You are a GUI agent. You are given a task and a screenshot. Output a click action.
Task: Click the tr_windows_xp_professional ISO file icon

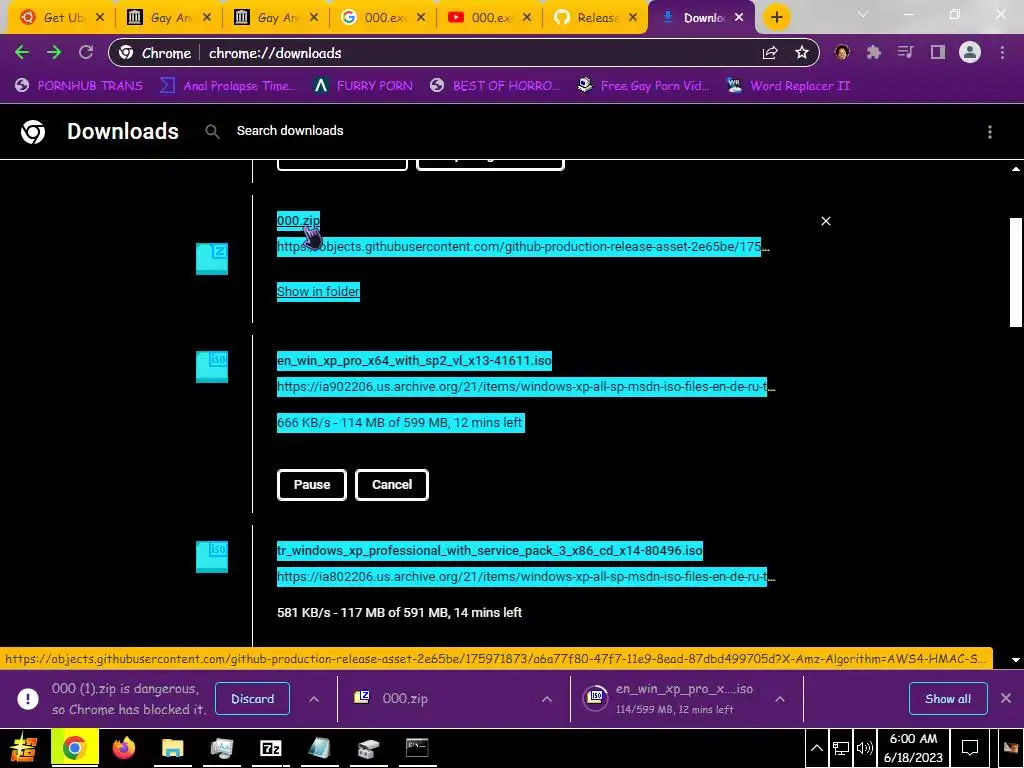[x=212, y=557]
